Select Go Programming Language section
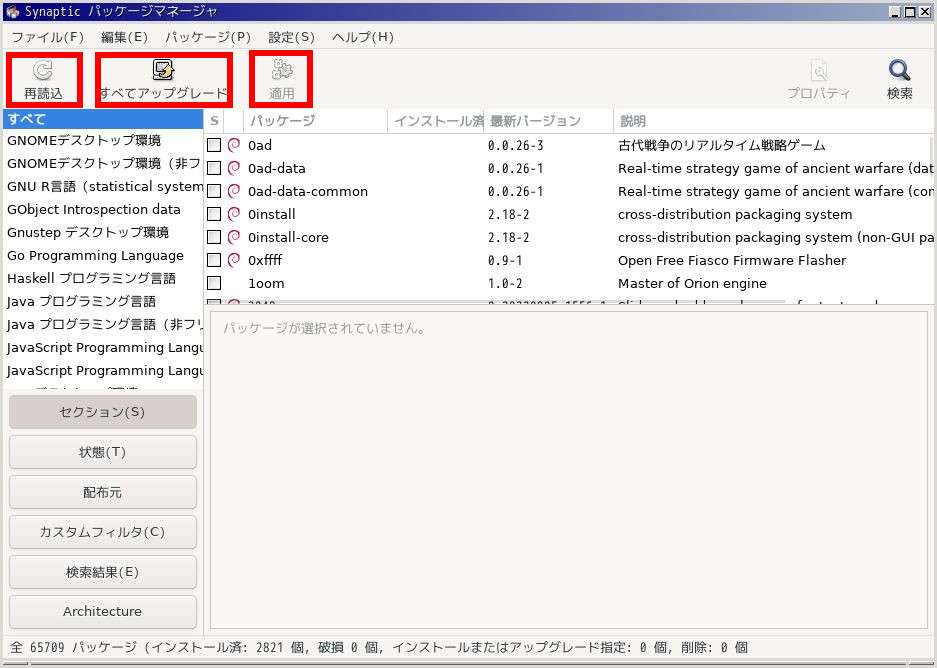The width and height of the screenshot is (937, 668). click(103, 255)
